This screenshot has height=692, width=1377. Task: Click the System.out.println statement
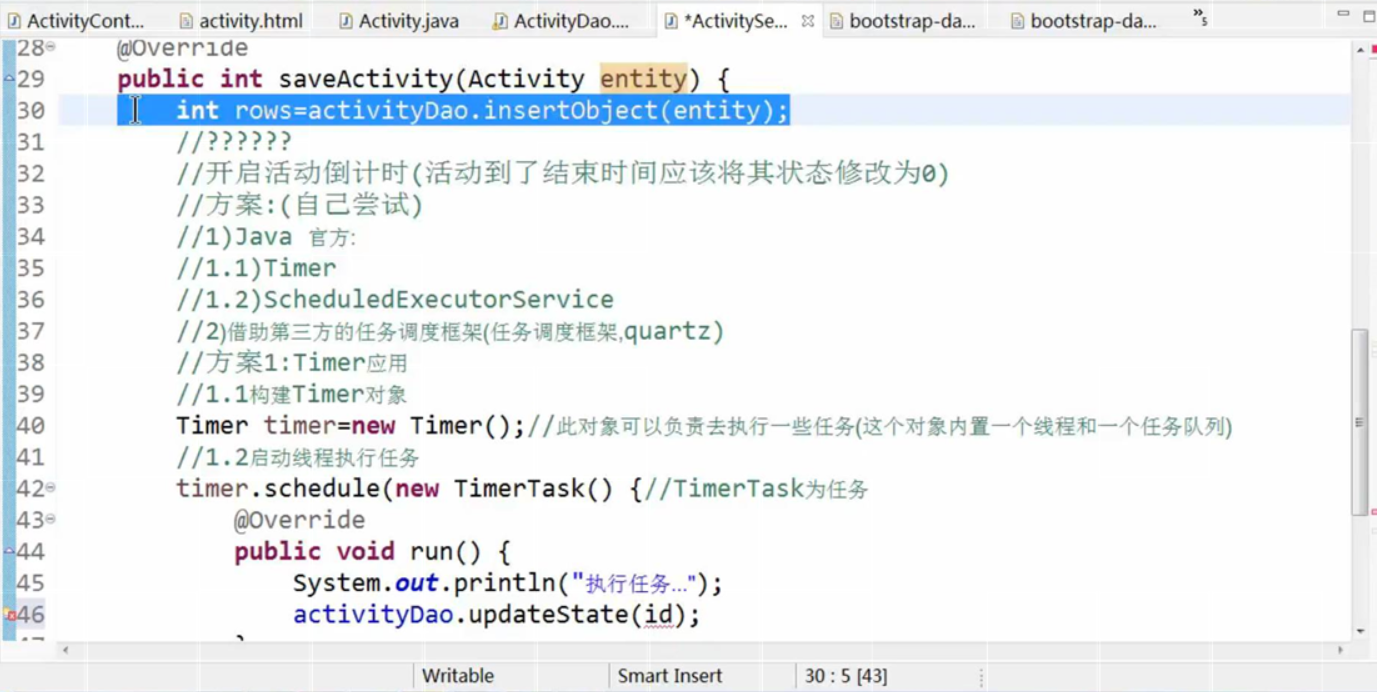507,583
